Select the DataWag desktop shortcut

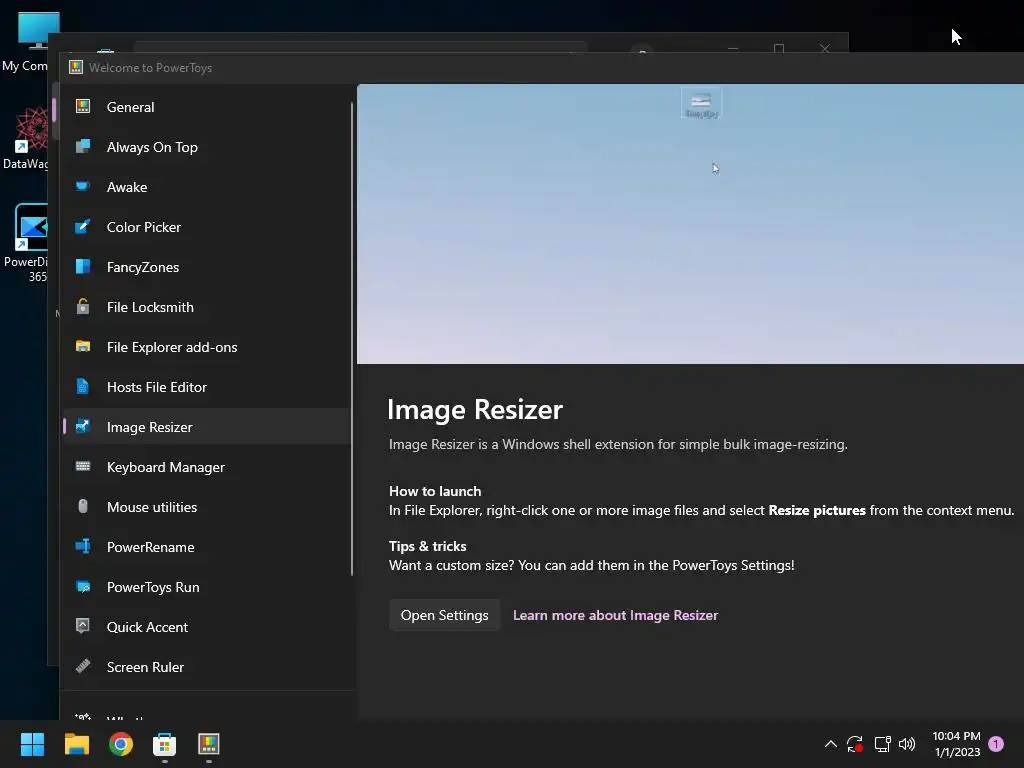point(25,138)
